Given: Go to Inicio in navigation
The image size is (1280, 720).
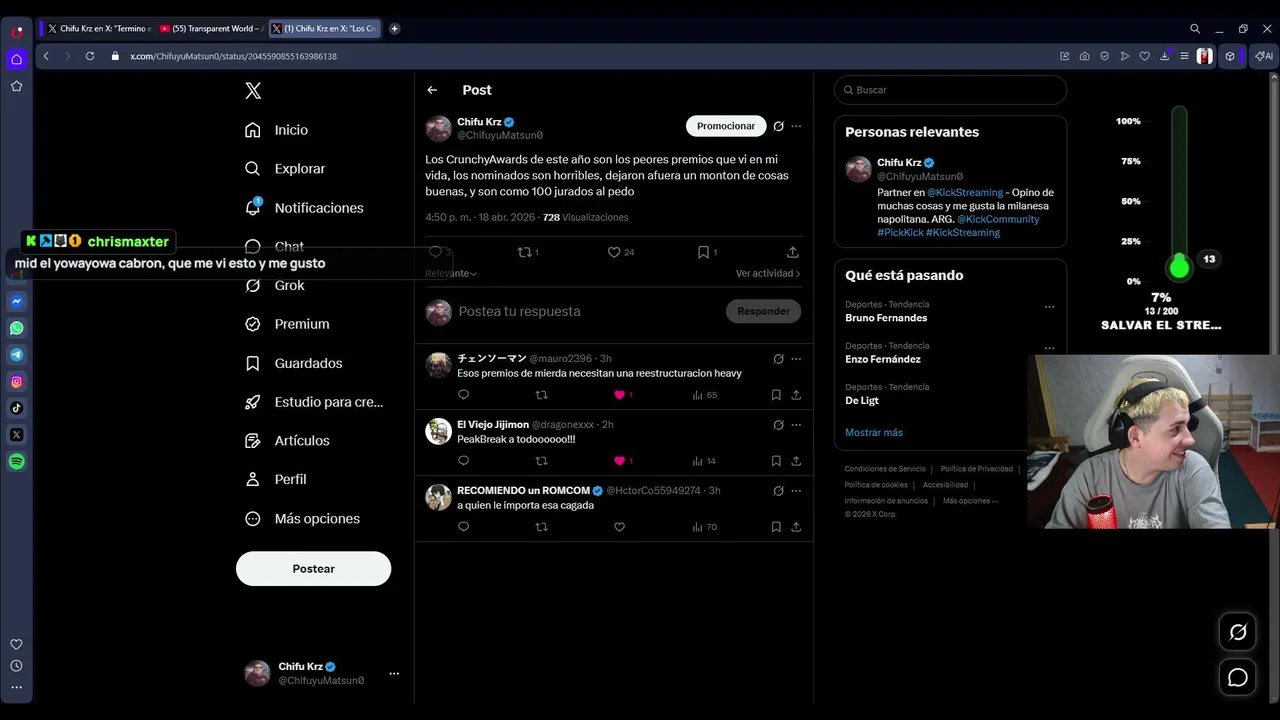Looking at the screenshot, I should [x=277, y=130].
